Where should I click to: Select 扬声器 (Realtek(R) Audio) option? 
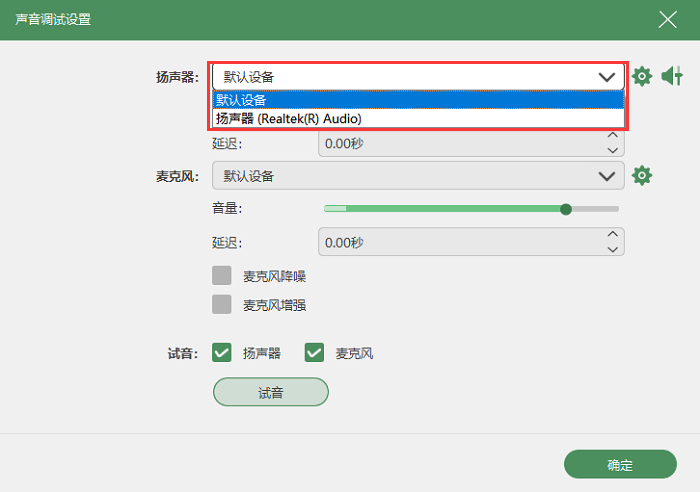(x=418, y=119)
